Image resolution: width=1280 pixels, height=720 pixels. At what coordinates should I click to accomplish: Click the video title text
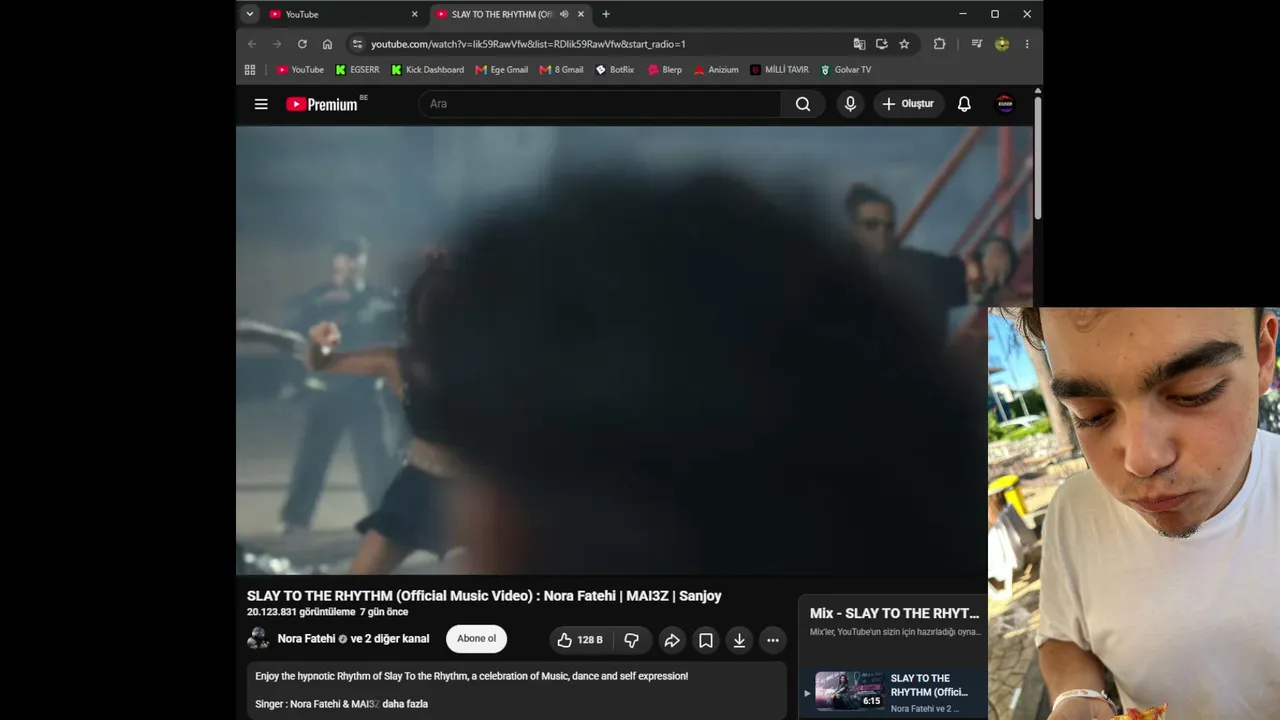[484, 596]
